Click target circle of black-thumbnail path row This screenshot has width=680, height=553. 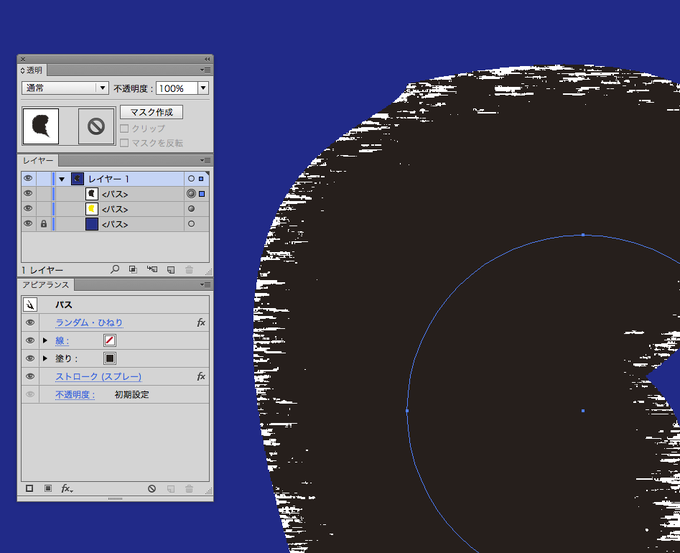coord(191,193)
